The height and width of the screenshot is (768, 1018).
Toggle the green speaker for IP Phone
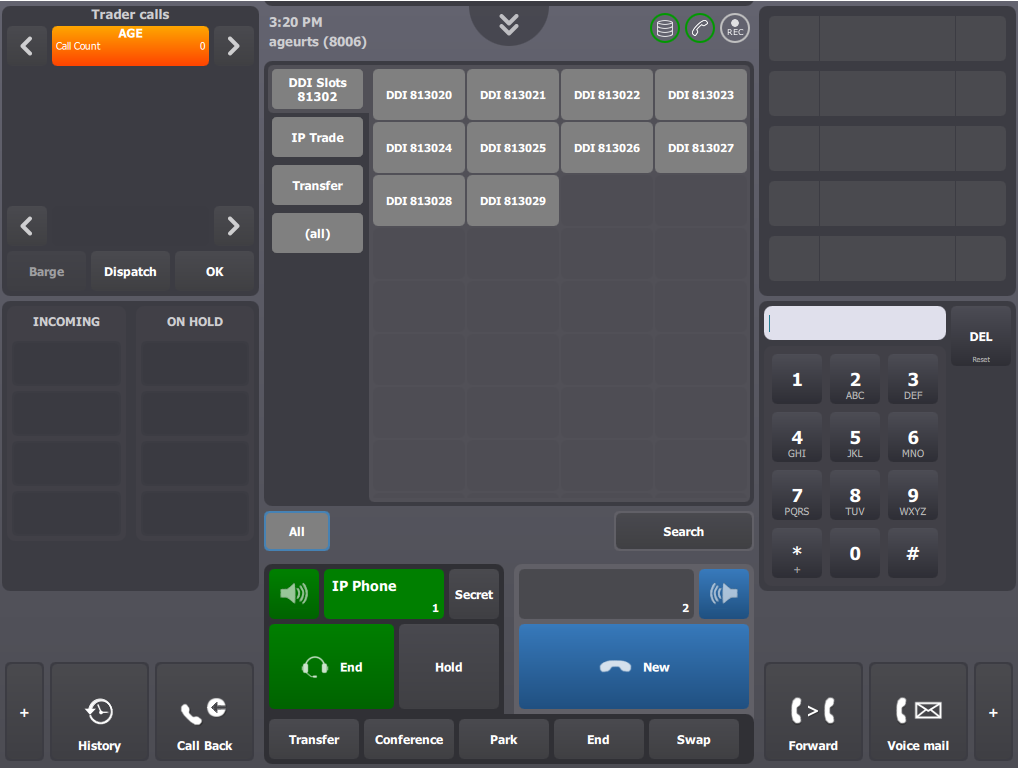point(294,593)
